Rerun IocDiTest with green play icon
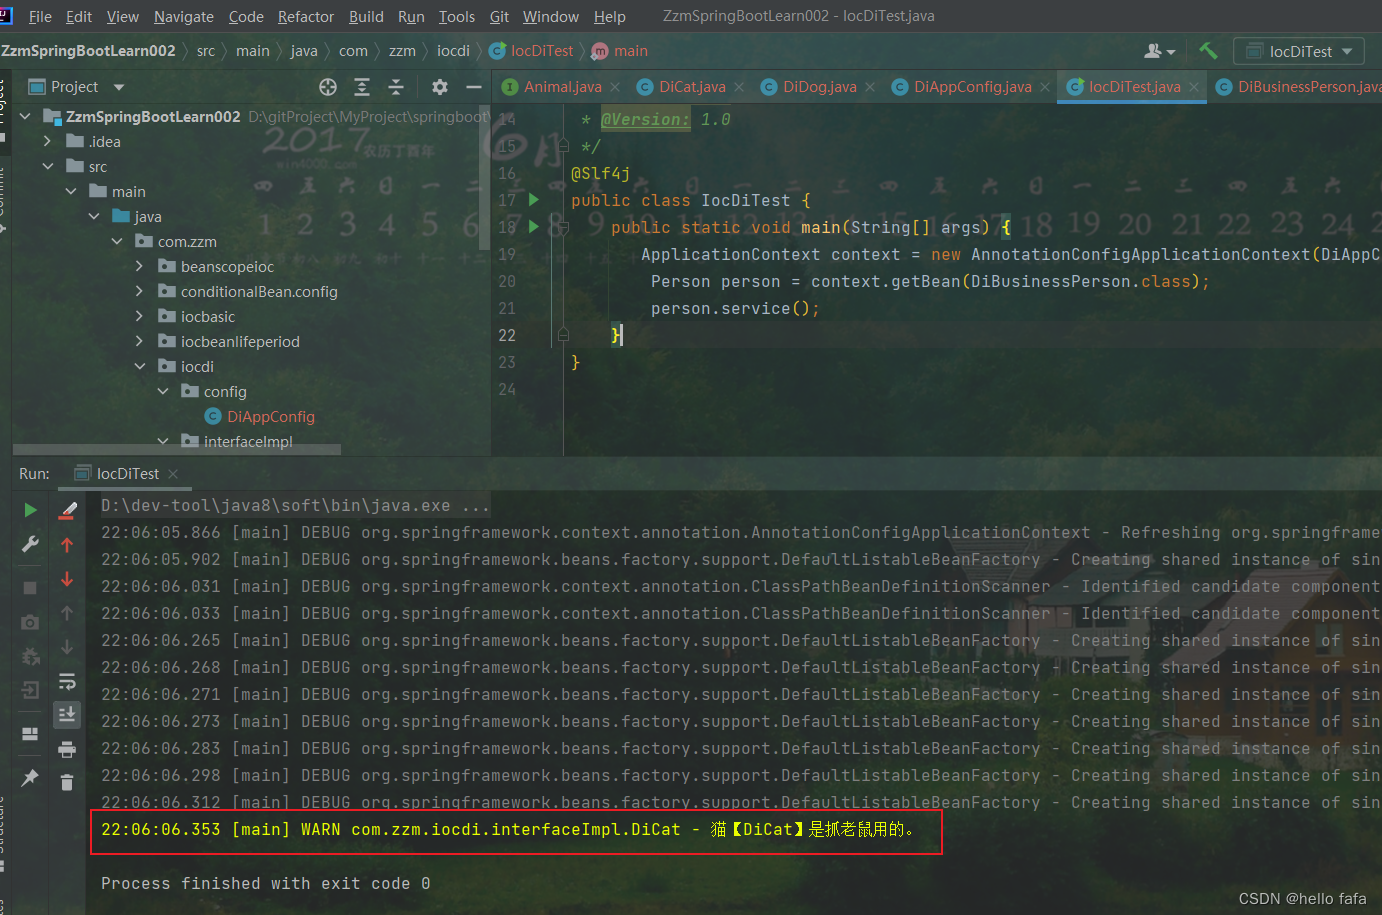Screen dimensions: 1382x915 coord(30,510)
